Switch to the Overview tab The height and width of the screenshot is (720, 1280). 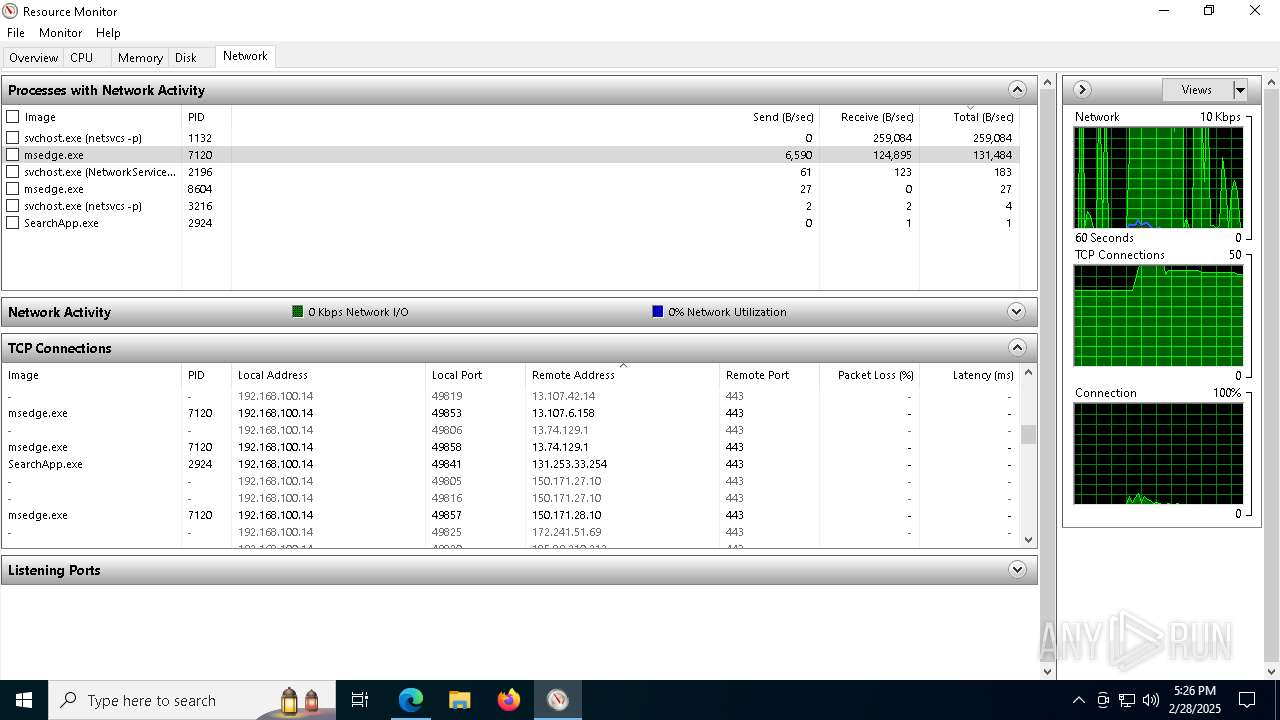[33, 58]
